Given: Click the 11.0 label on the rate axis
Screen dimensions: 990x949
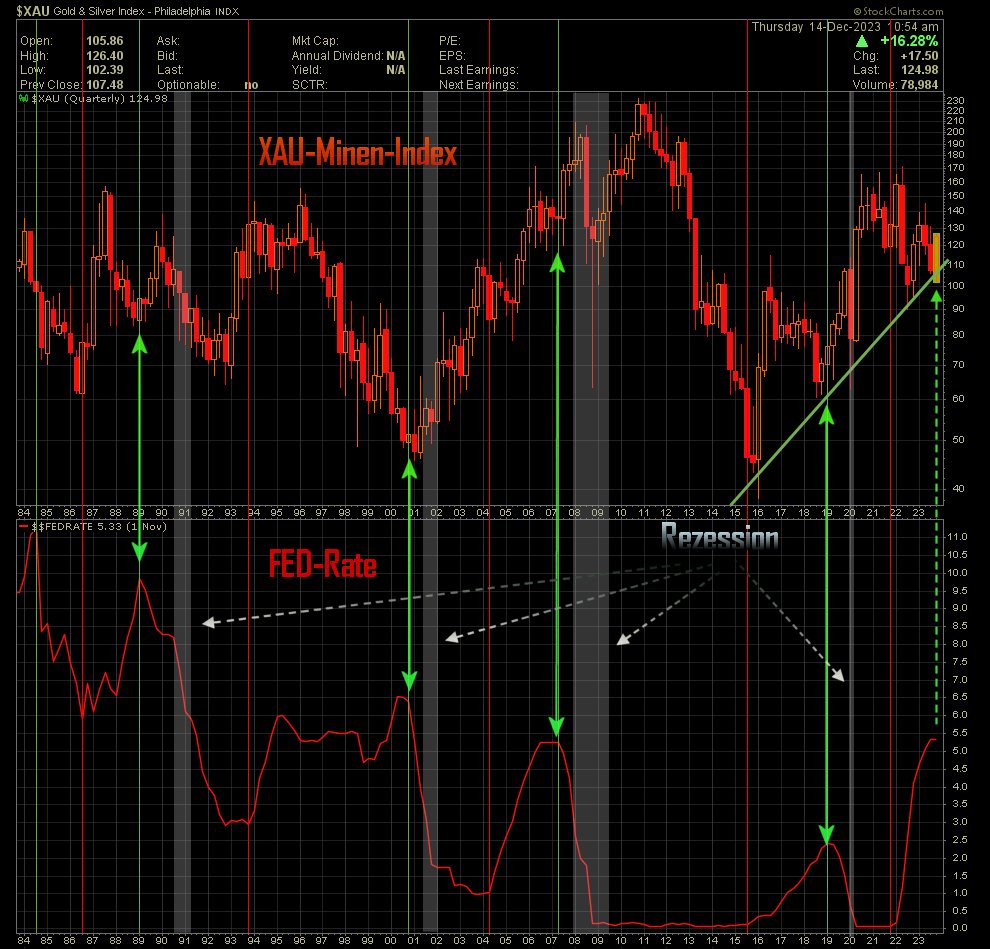Looking at the screenshot, I should (957, 537).
